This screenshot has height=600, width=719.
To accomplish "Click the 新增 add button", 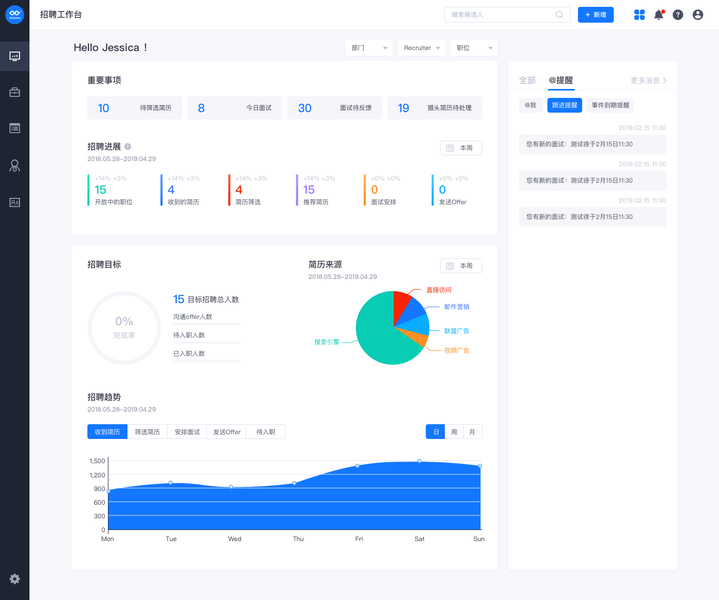I will click(x=596, y=15).
